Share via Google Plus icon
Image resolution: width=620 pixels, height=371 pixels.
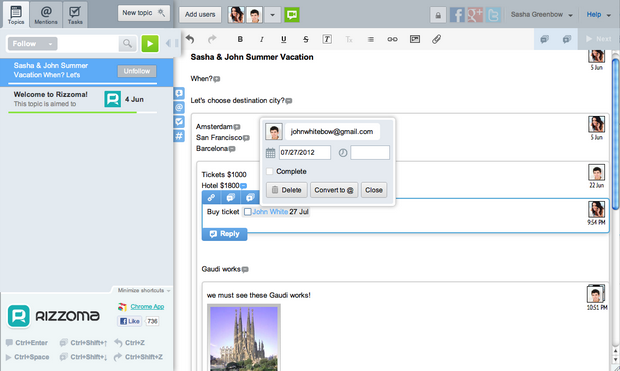475,15
